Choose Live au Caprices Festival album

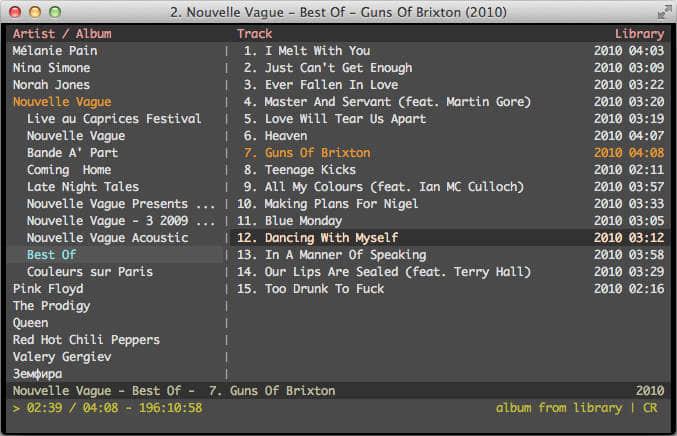point(114,119)
